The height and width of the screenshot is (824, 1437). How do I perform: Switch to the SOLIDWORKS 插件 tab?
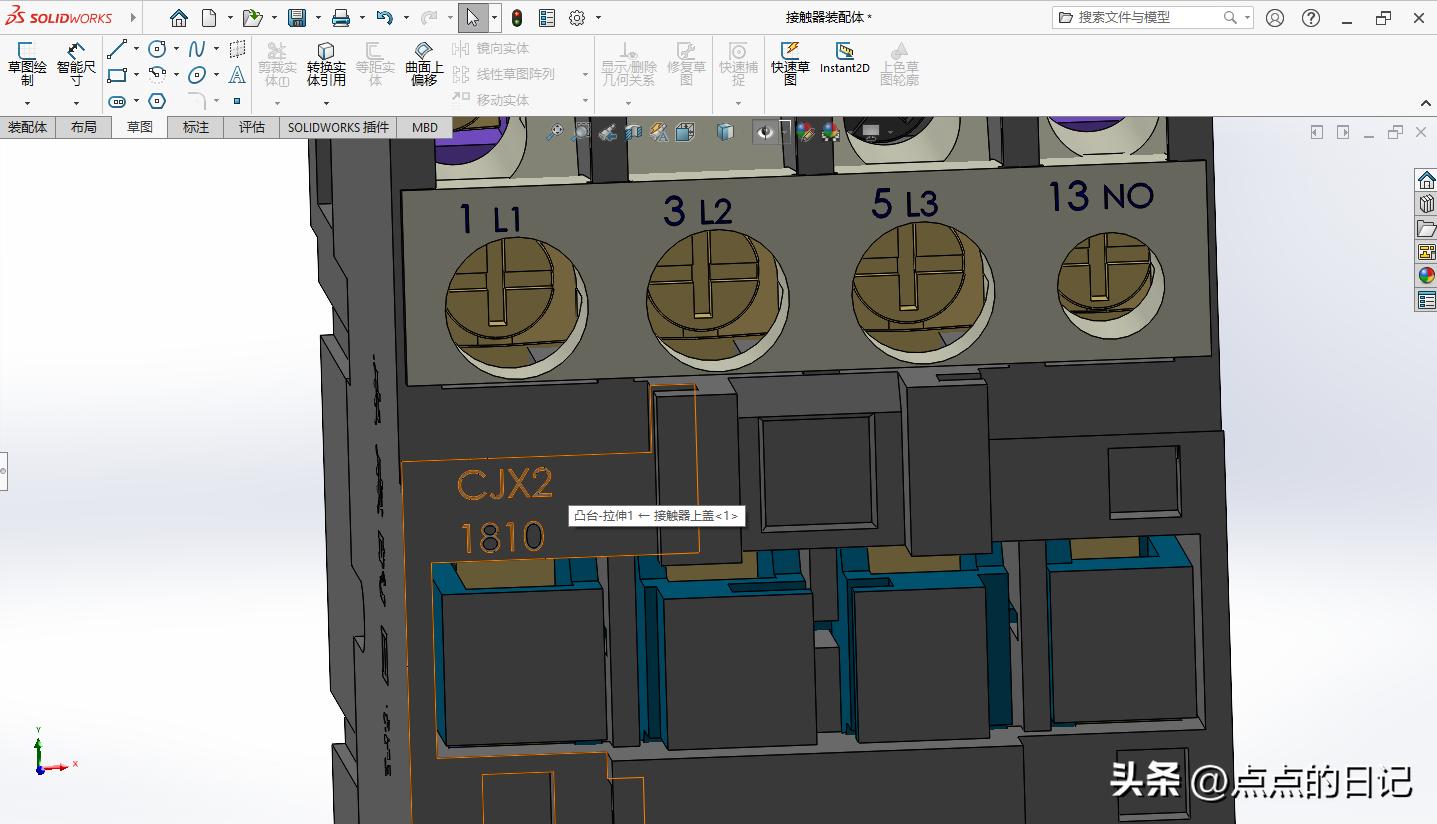pyautogui.click(x=338, y=127)
